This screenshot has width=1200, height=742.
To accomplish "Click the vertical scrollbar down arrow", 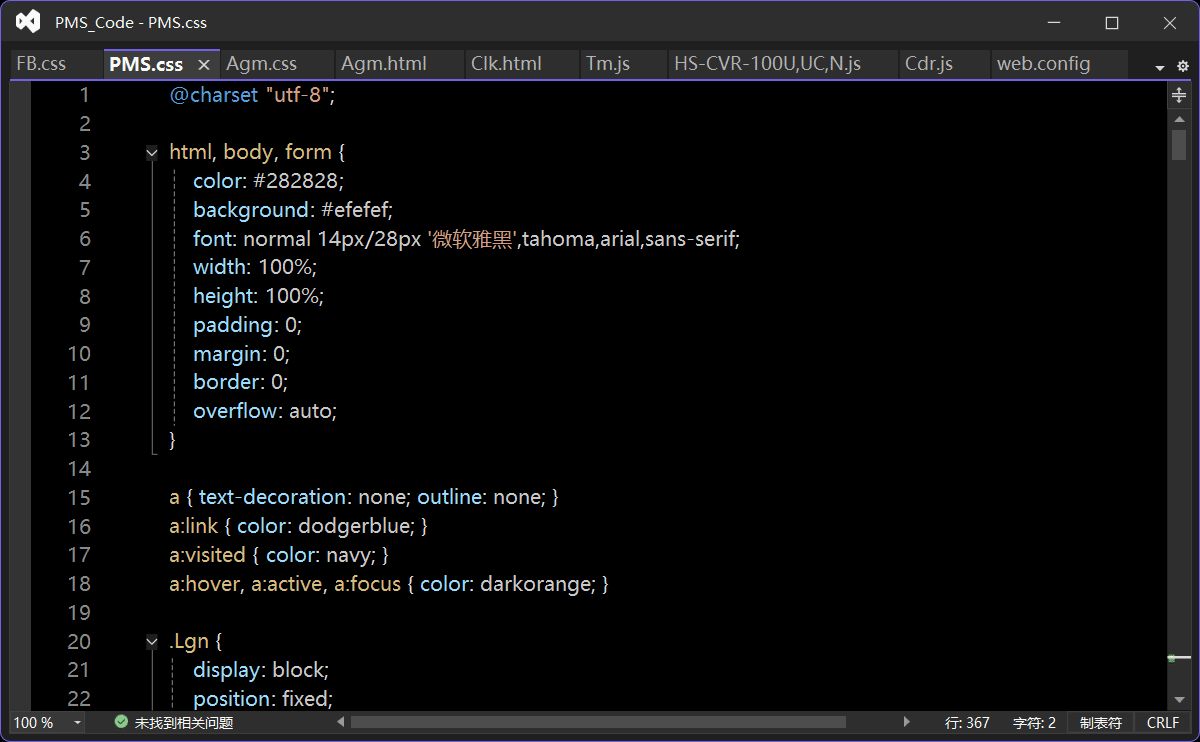I will point(1179,699).
